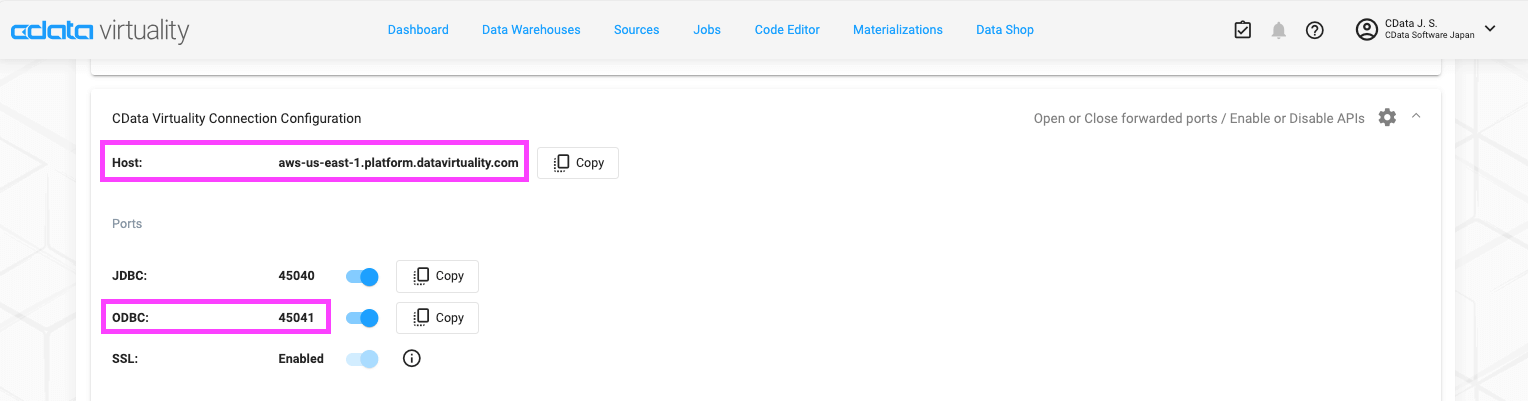Open the Materializations page
The height and width of the screenshot is (401, 1528).
pyautogui.click(x=898, y=30)
